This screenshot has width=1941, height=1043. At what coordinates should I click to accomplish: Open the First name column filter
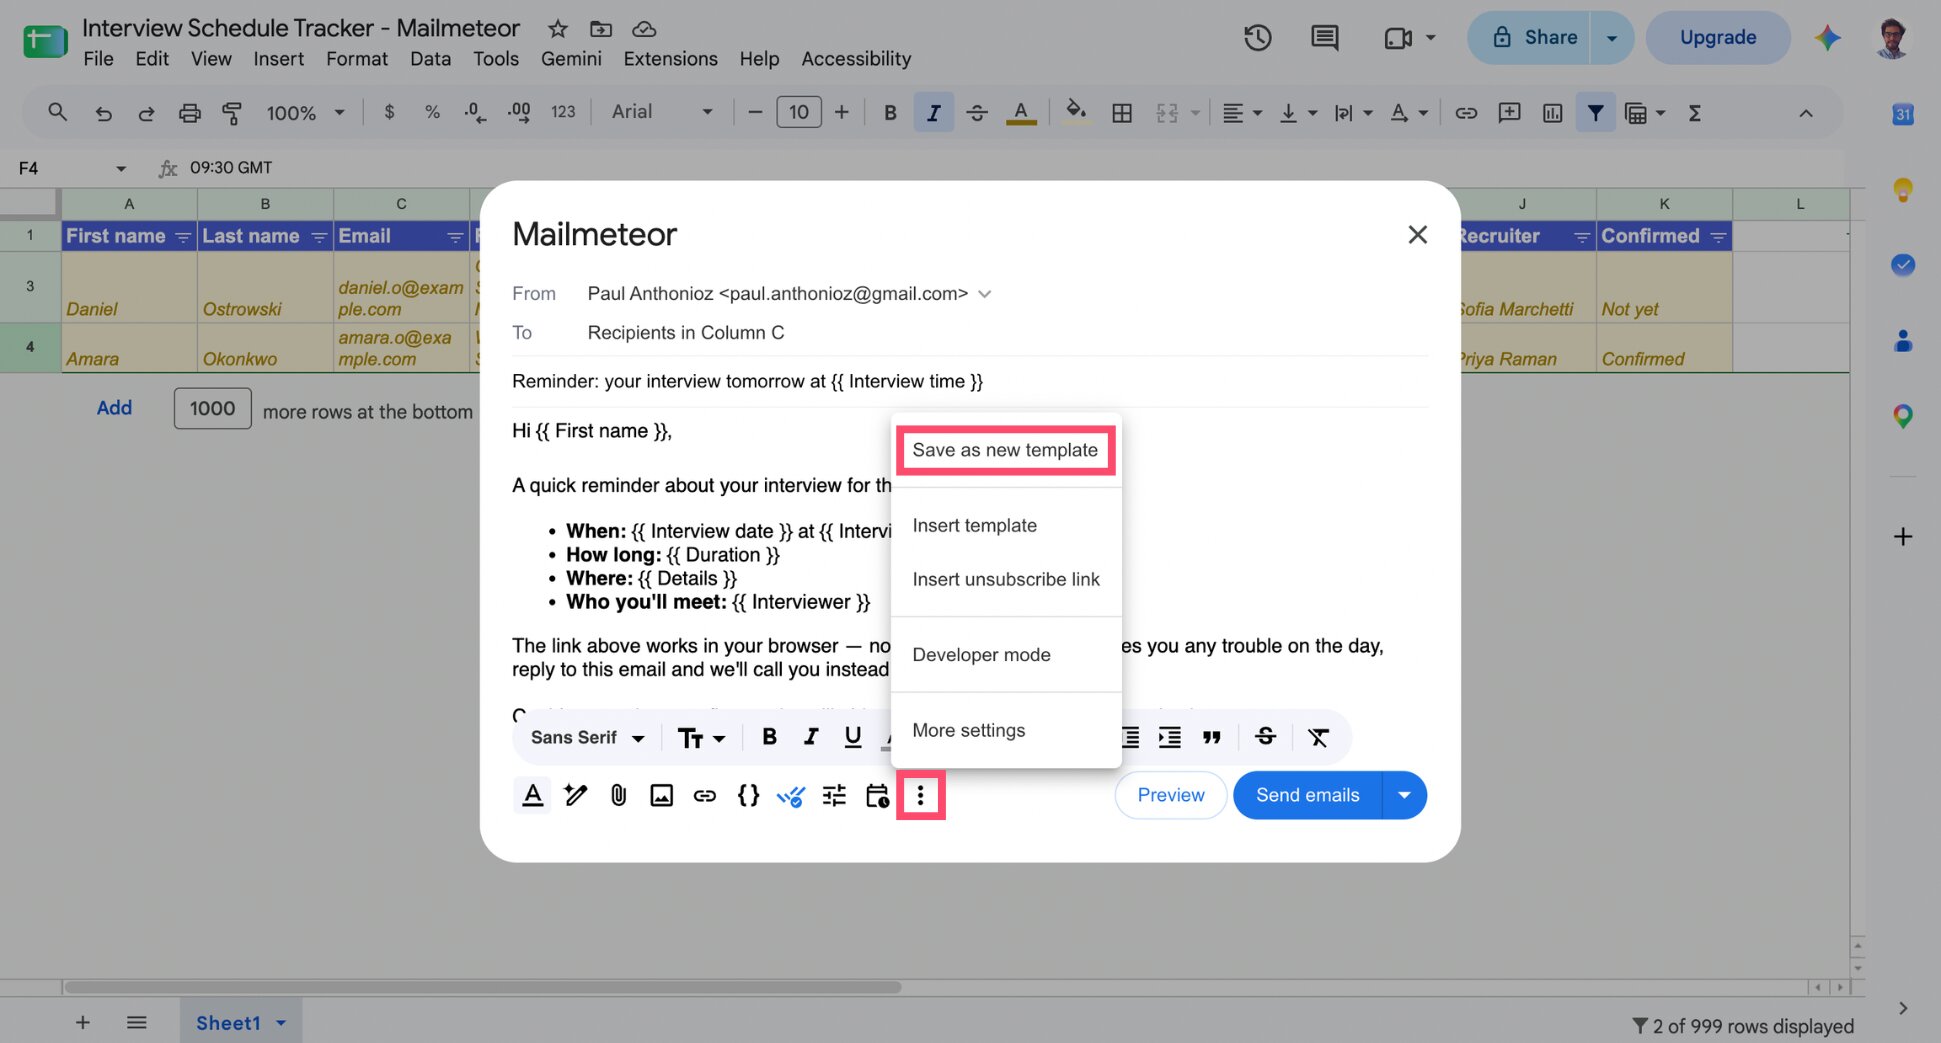(183, 237)
